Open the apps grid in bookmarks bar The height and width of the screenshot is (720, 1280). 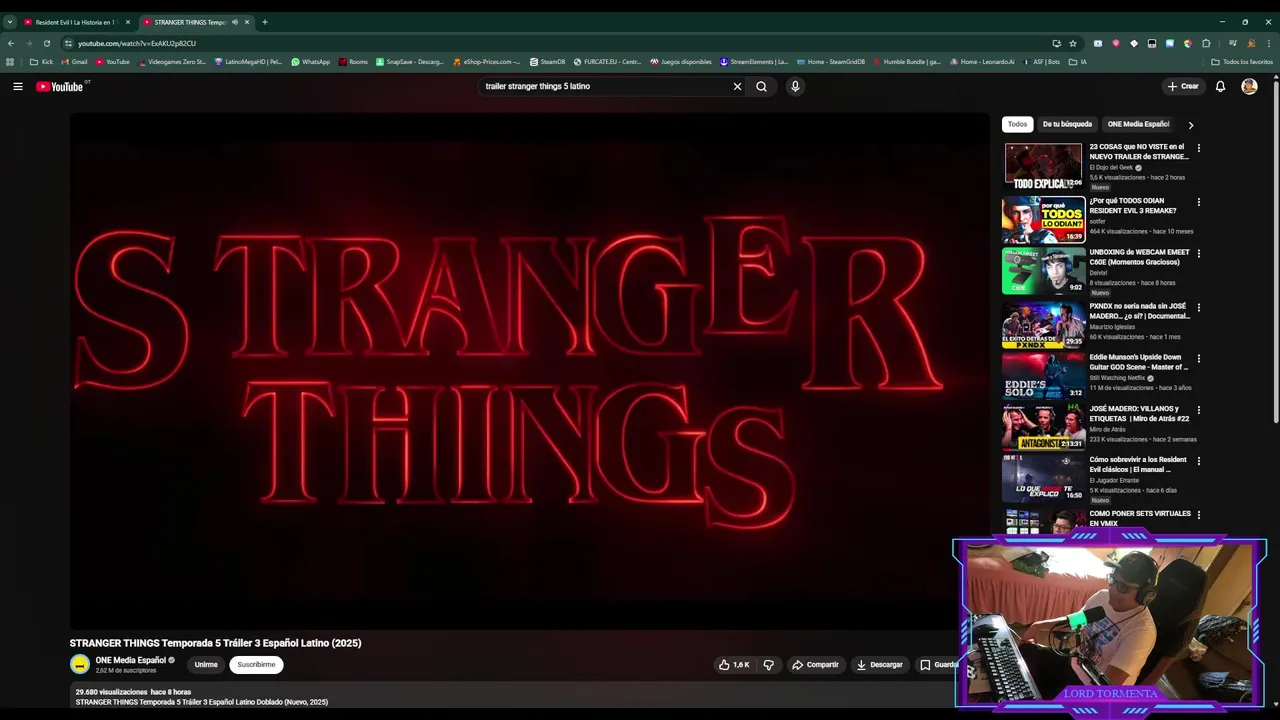point(10,62)
